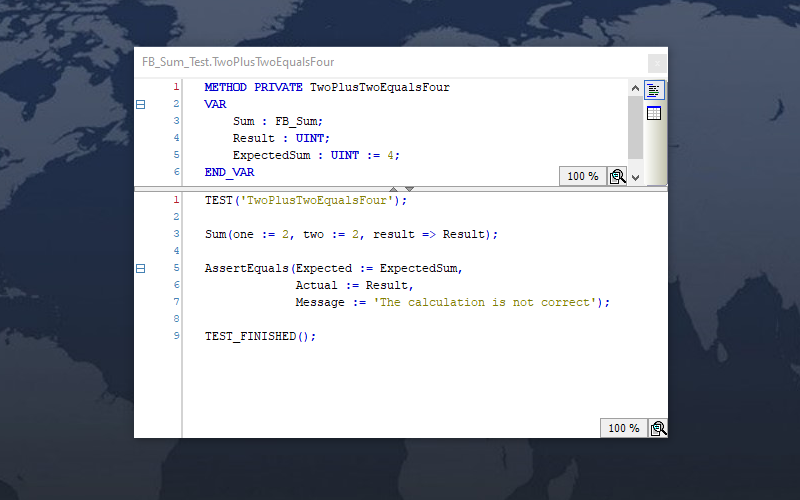Click declaration scrollbar up arrow
The height and width of the screenshot is (500, 800).
tap(635, 87)
